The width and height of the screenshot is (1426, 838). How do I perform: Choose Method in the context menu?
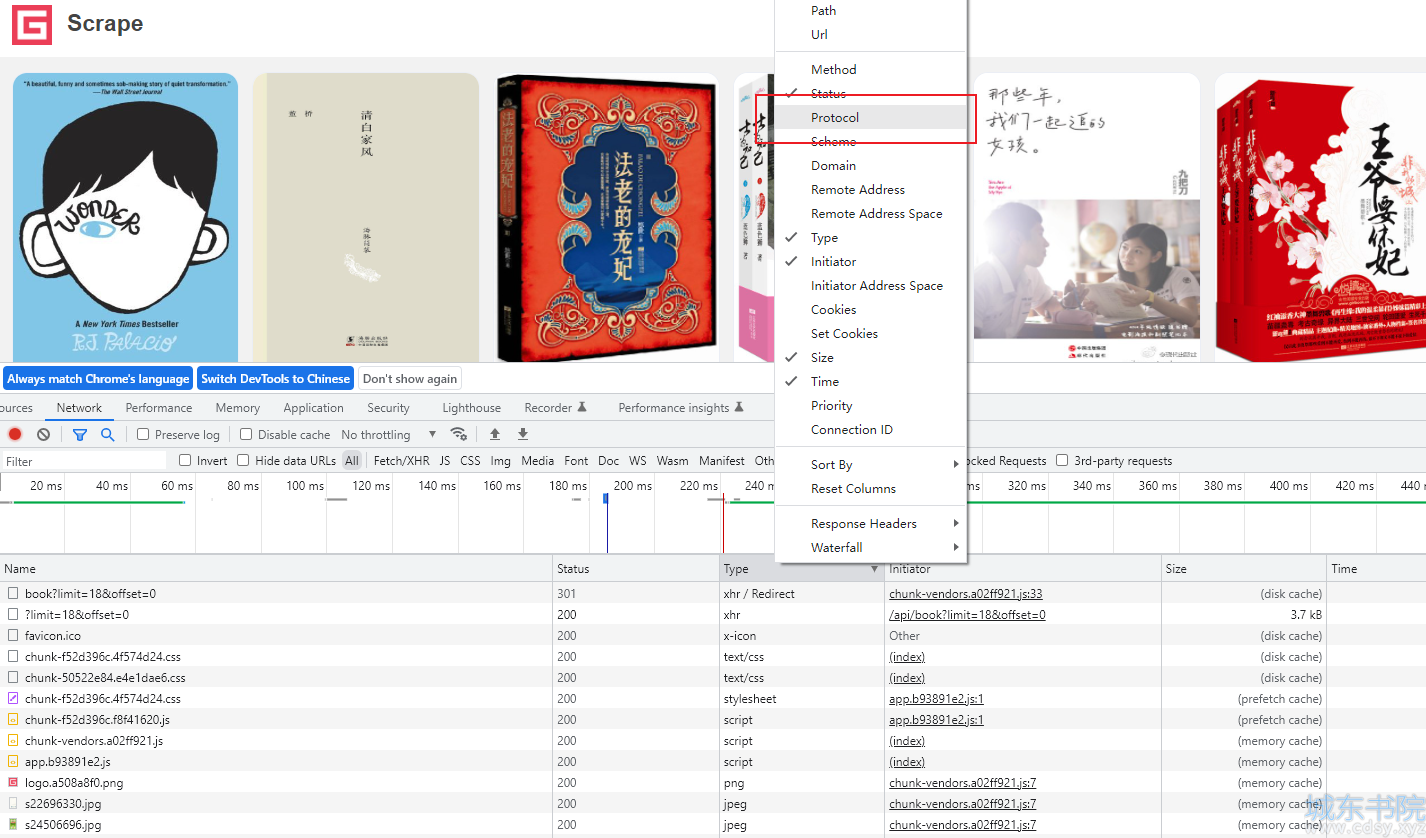pyautogui.click(x=871, y=69)
